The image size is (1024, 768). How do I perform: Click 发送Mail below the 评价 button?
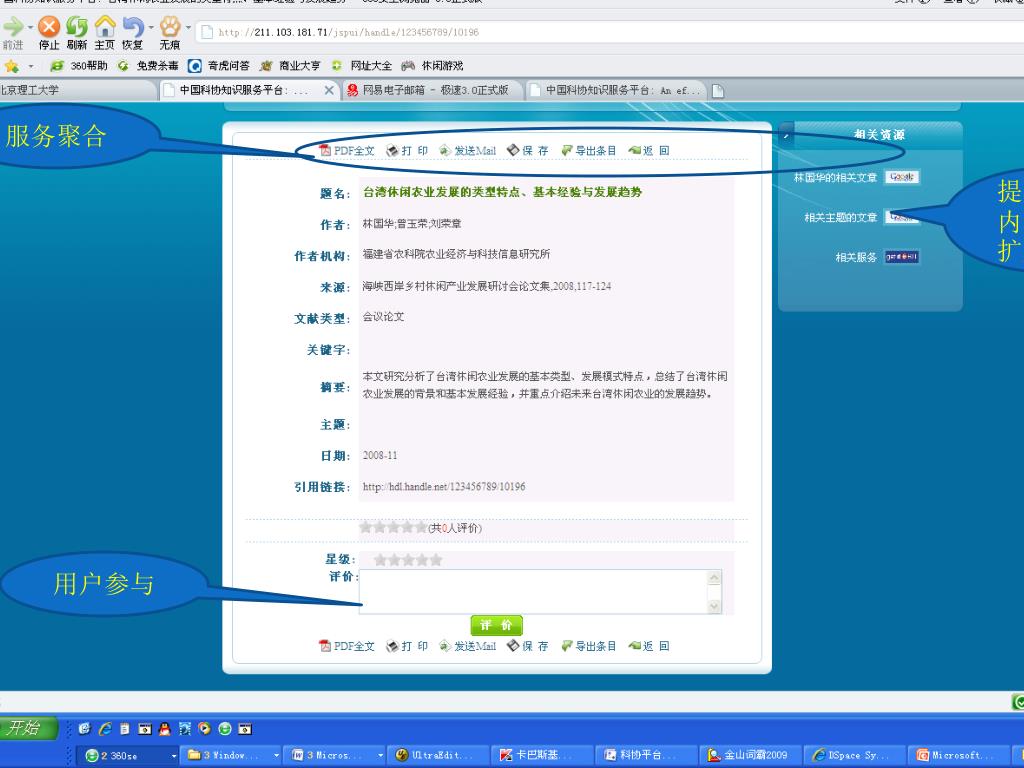(x=468, y=646)
